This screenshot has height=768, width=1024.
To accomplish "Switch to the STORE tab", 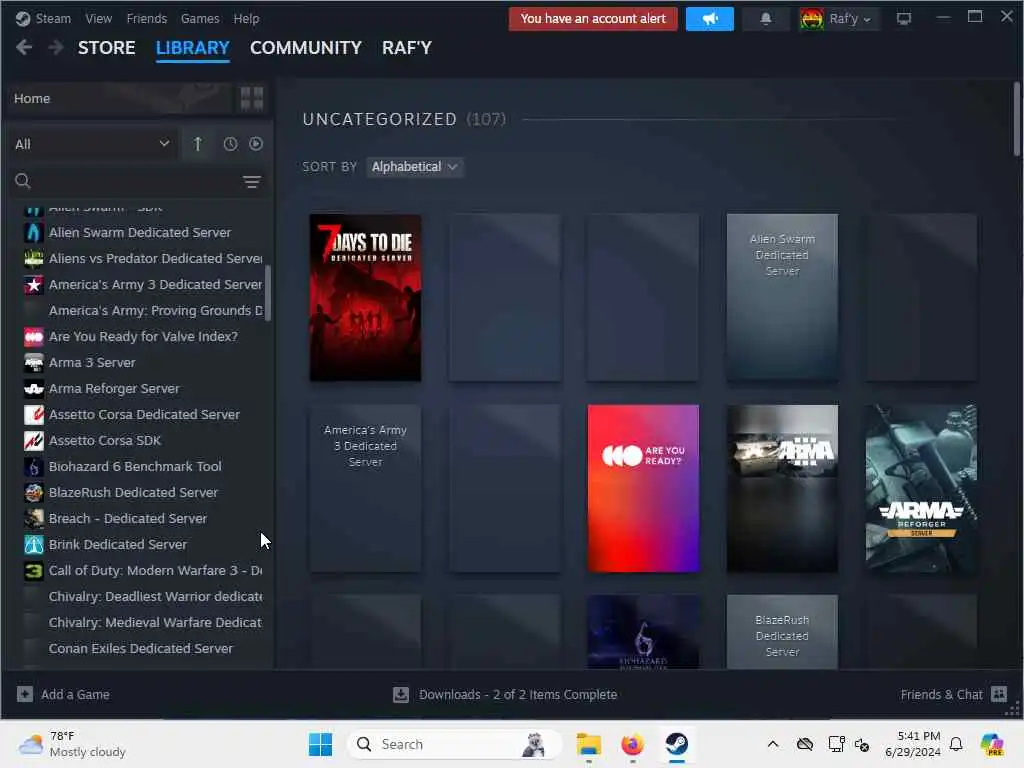I will tap(106, 48).
